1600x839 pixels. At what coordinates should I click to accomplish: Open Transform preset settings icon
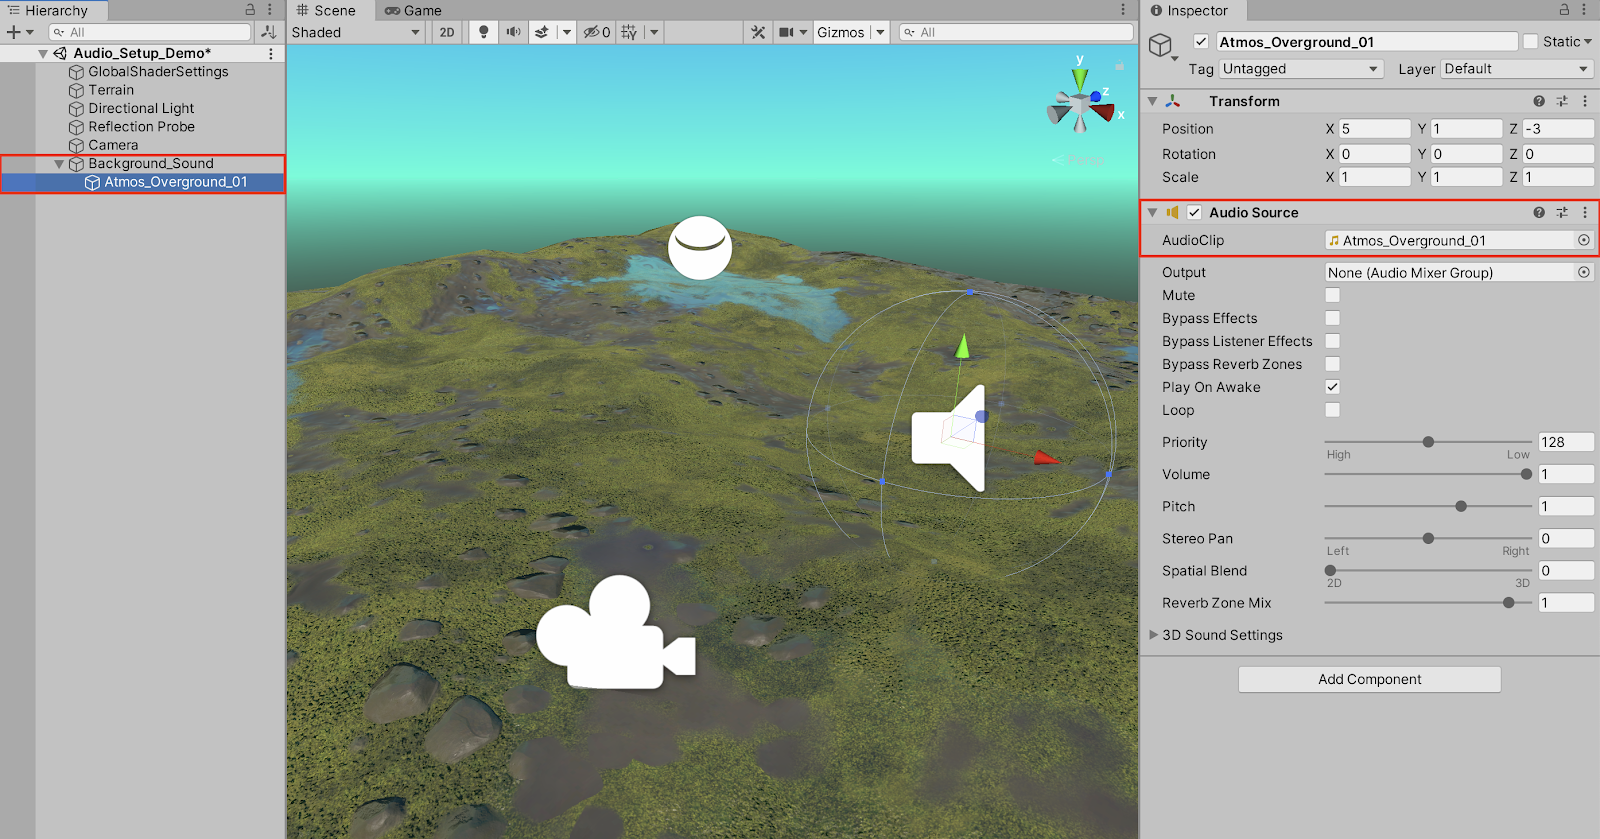(x=1562, y=101)
